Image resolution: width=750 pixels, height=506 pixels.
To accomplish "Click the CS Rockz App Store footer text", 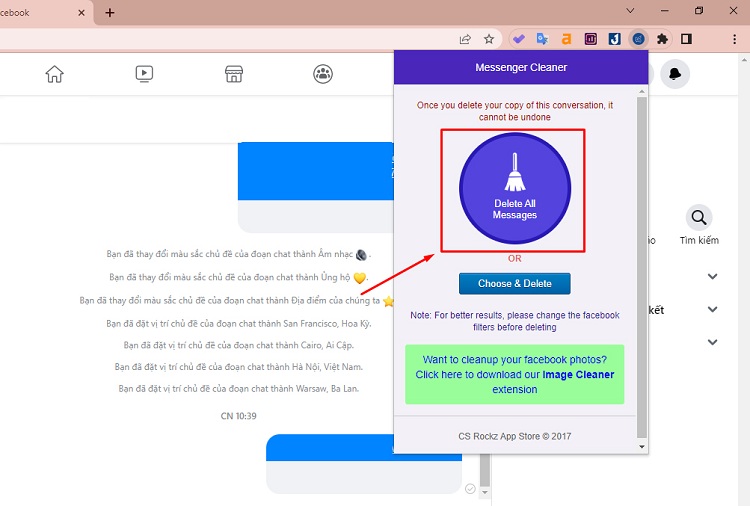I will 515,436.
